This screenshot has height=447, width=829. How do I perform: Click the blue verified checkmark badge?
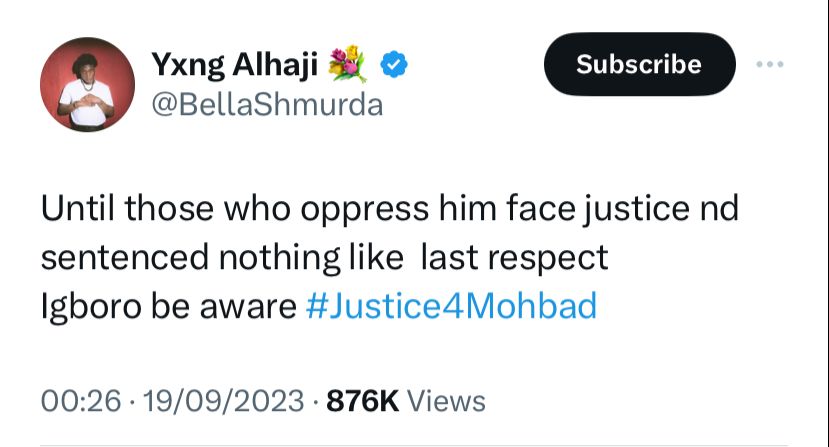coord(394,65)
